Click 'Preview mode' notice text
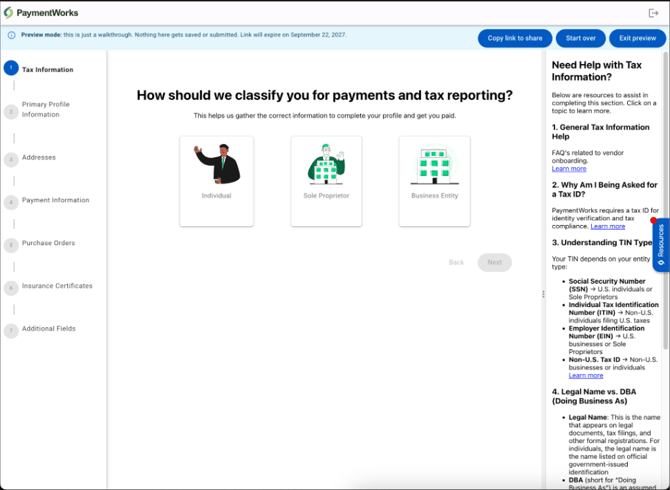Image resolution: width=670 pixels, height=490 pixels. pyautogui.click(x=184, y=35)
